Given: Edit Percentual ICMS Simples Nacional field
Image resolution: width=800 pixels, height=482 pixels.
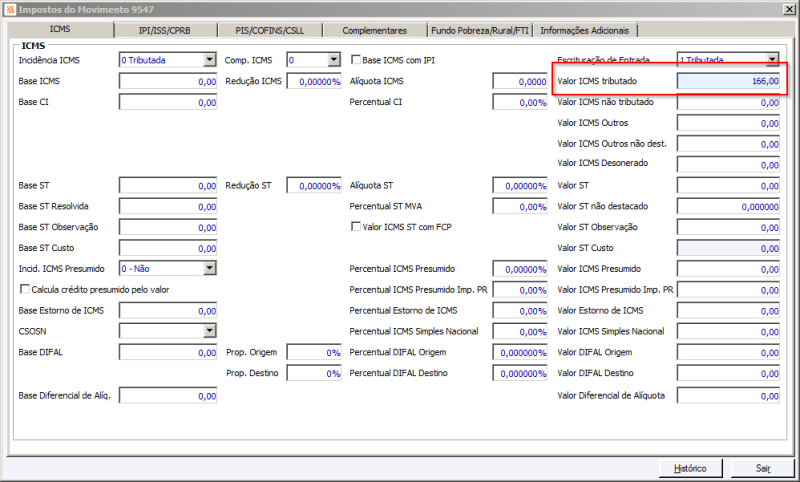Looking at the screenshot, I should click(520, 332).
